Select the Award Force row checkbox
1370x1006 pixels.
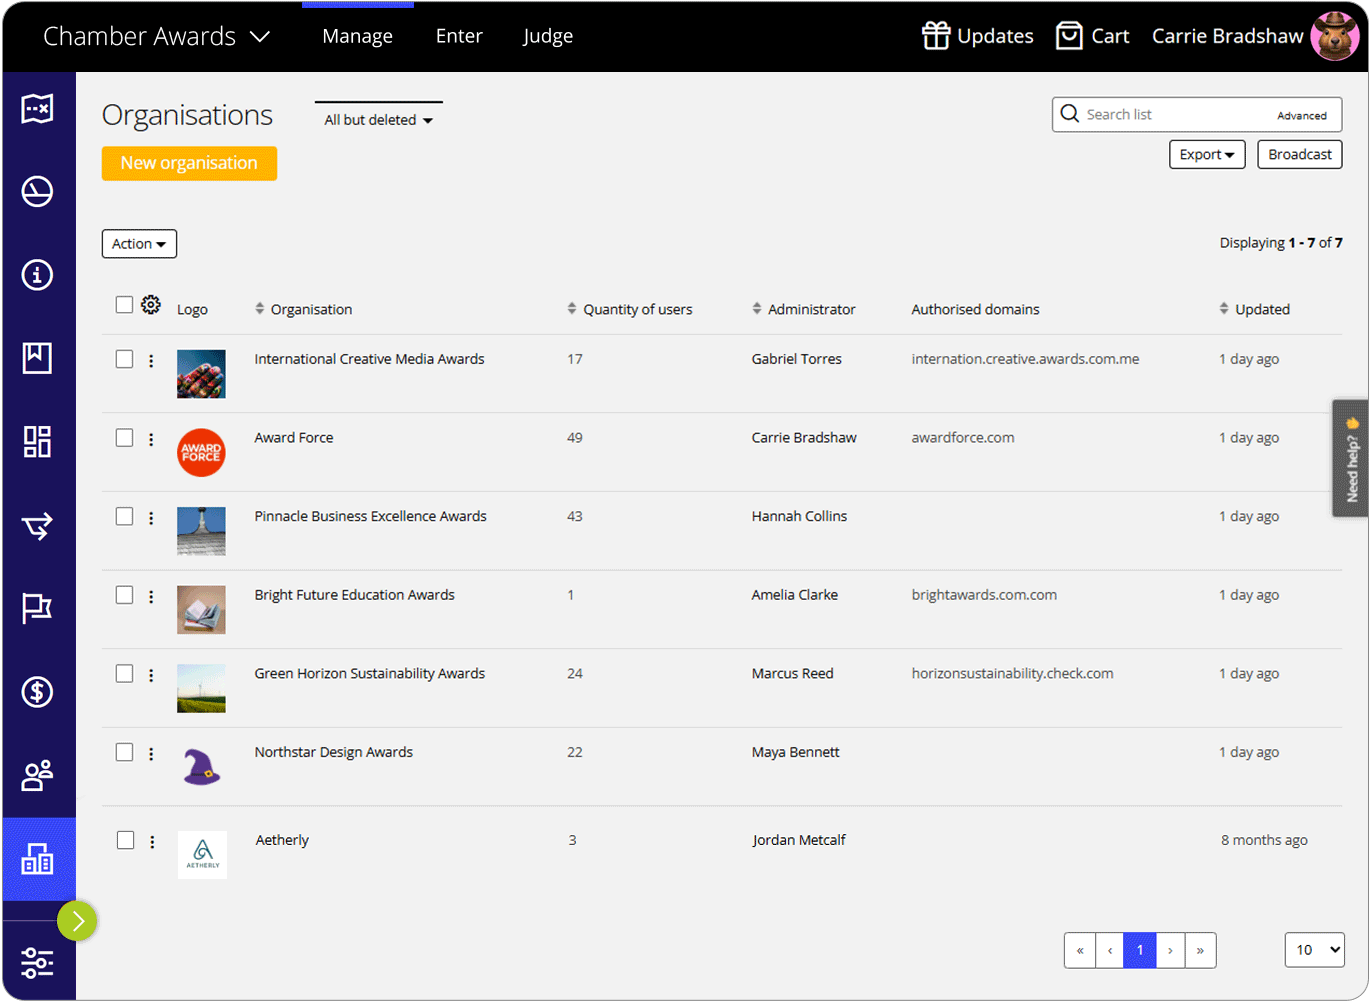(x=124, y=438)
